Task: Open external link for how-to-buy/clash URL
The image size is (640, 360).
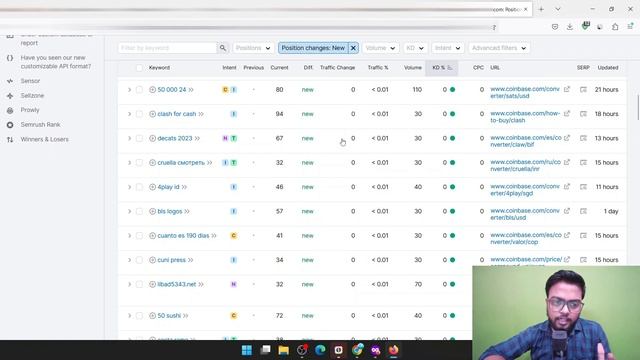Action: tap(567, 113)
